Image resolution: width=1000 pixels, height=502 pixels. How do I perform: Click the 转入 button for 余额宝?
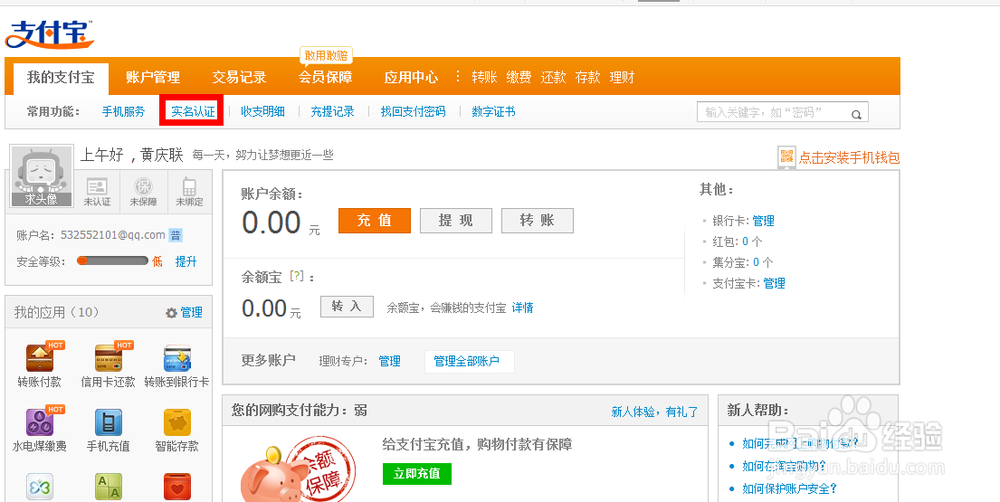point(346,307)
